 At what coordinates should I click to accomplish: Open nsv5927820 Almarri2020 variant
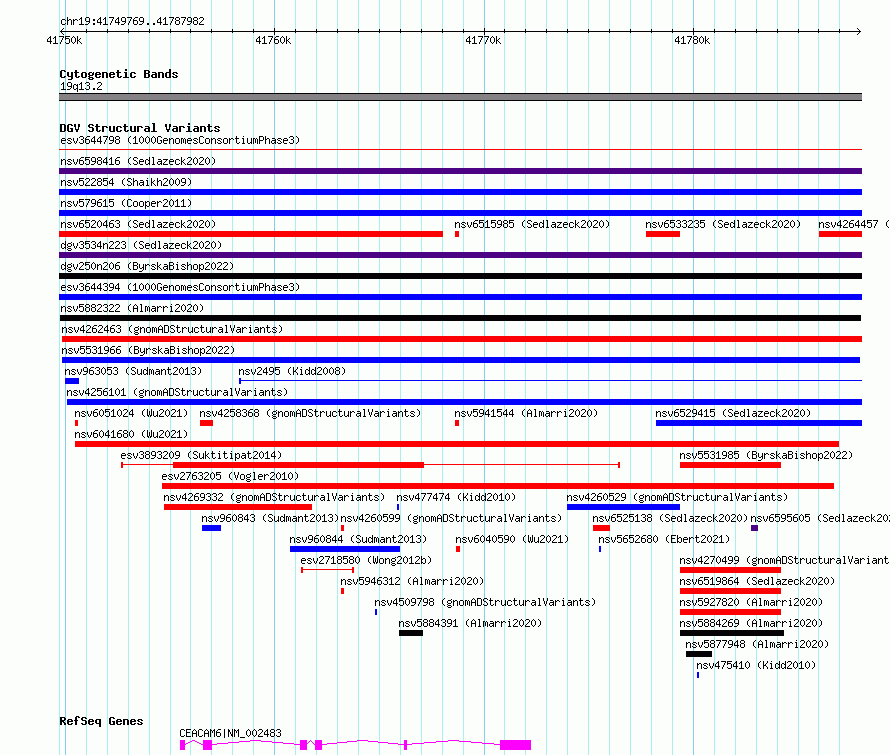coord(752,602)
